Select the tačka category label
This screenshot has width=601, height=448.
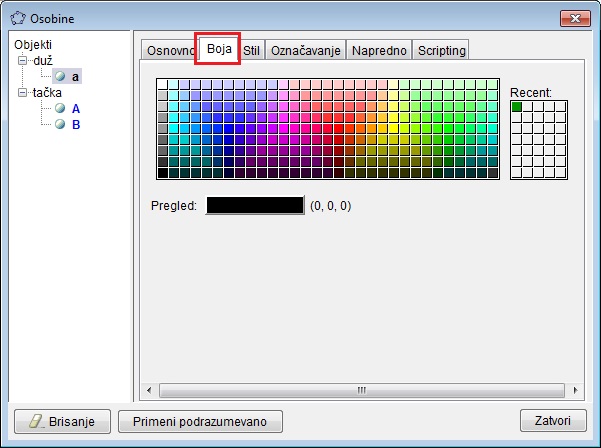47,92
